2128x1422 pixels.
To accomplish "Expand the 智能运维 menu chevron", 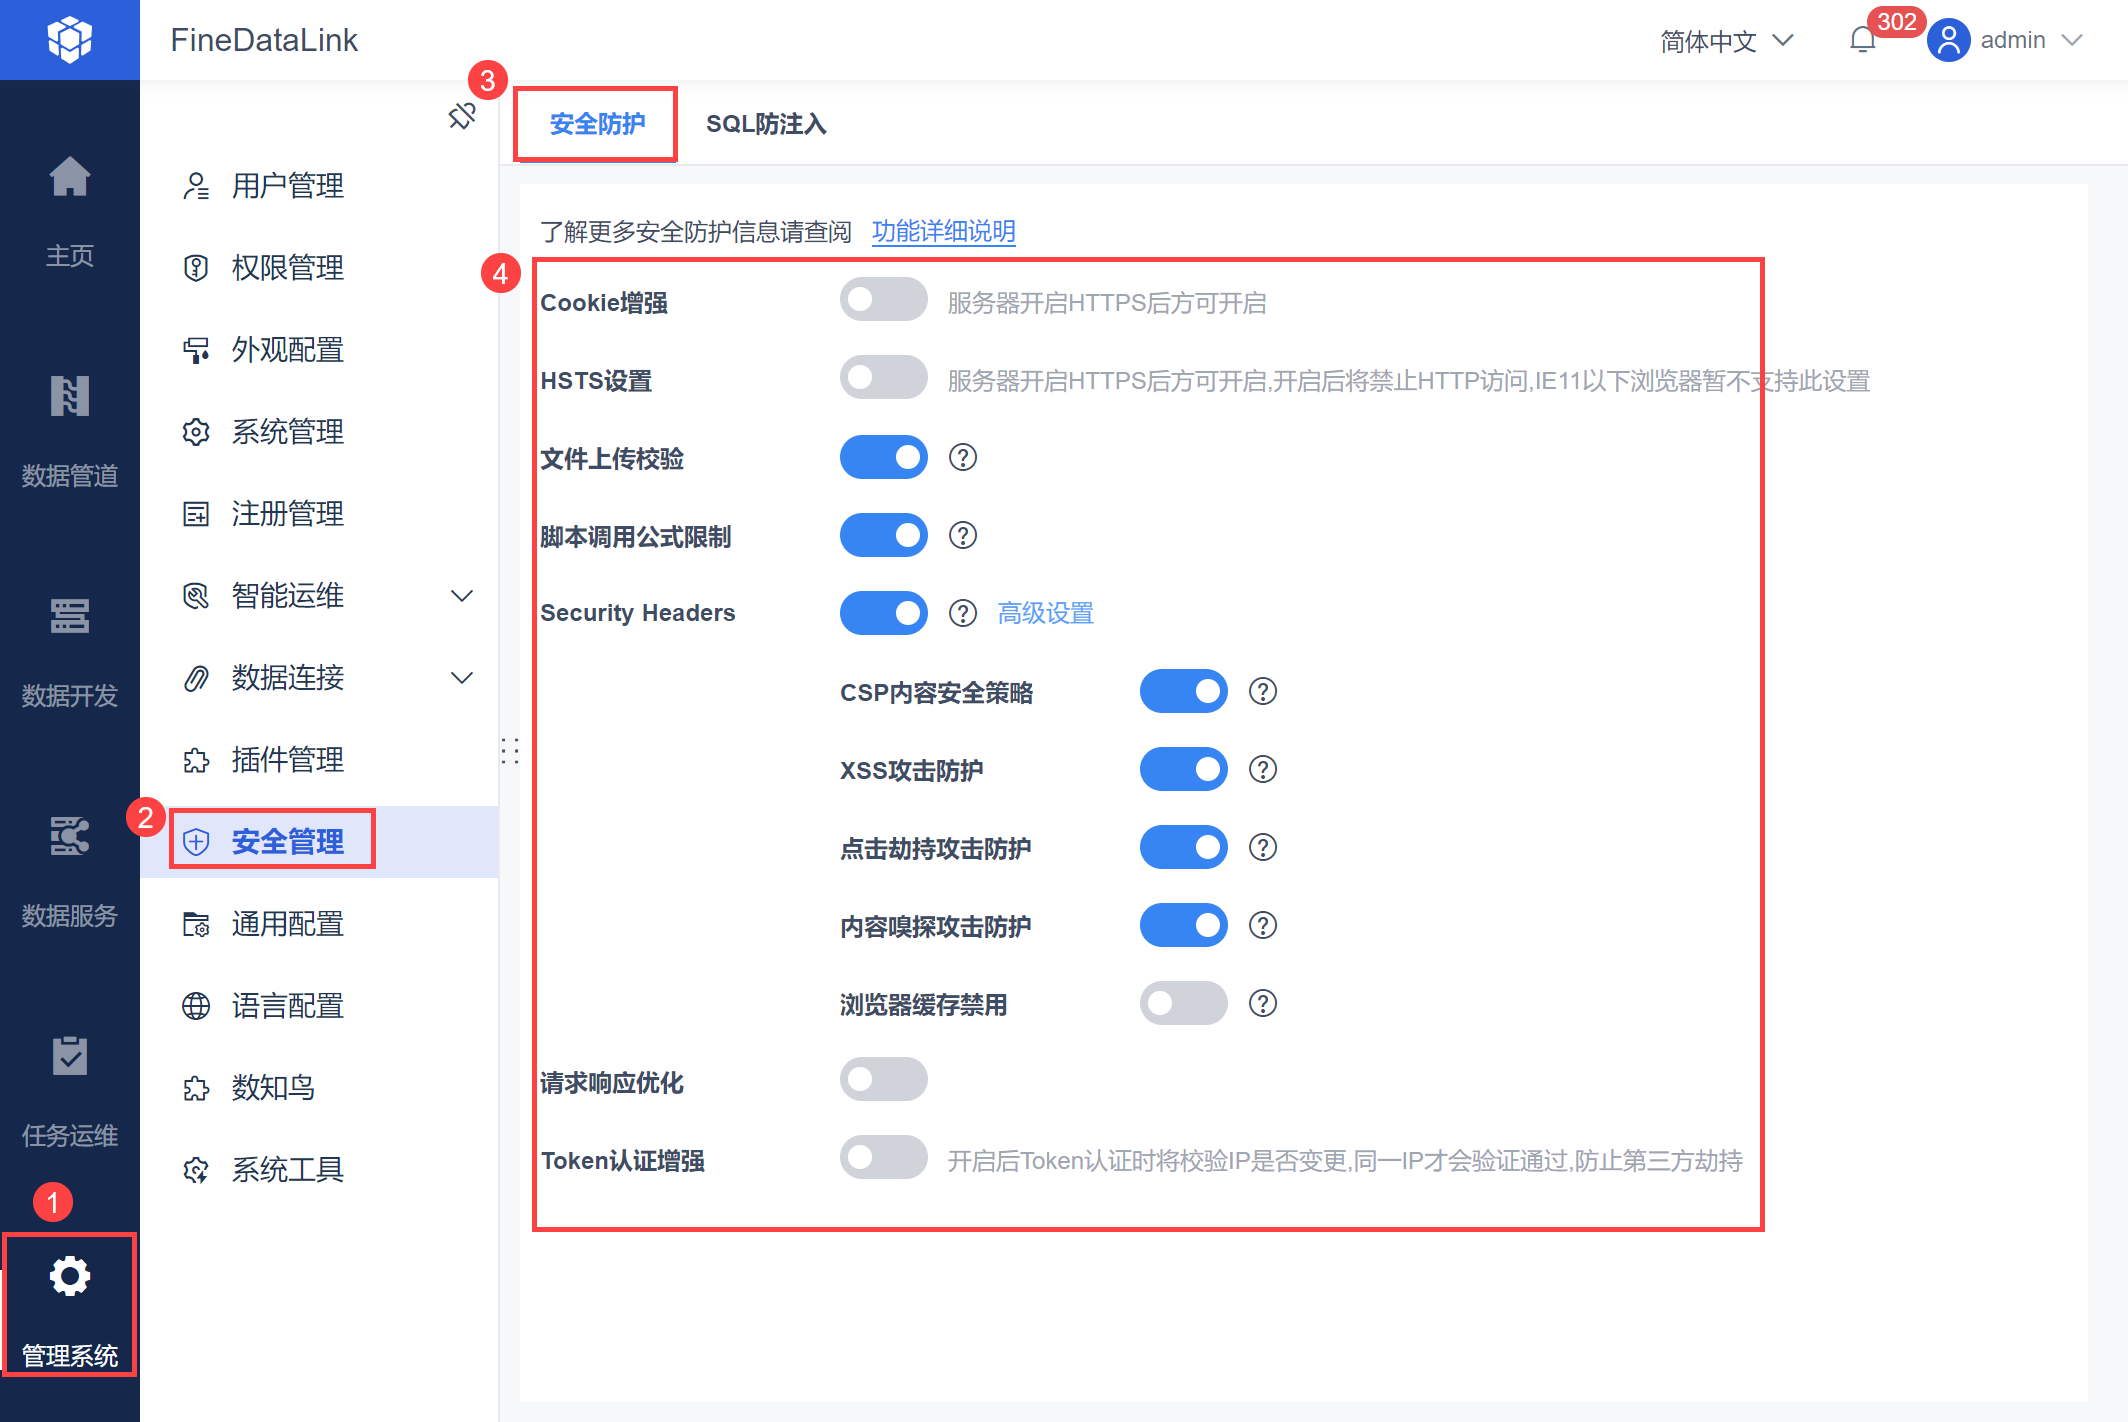I will point(462,596).
